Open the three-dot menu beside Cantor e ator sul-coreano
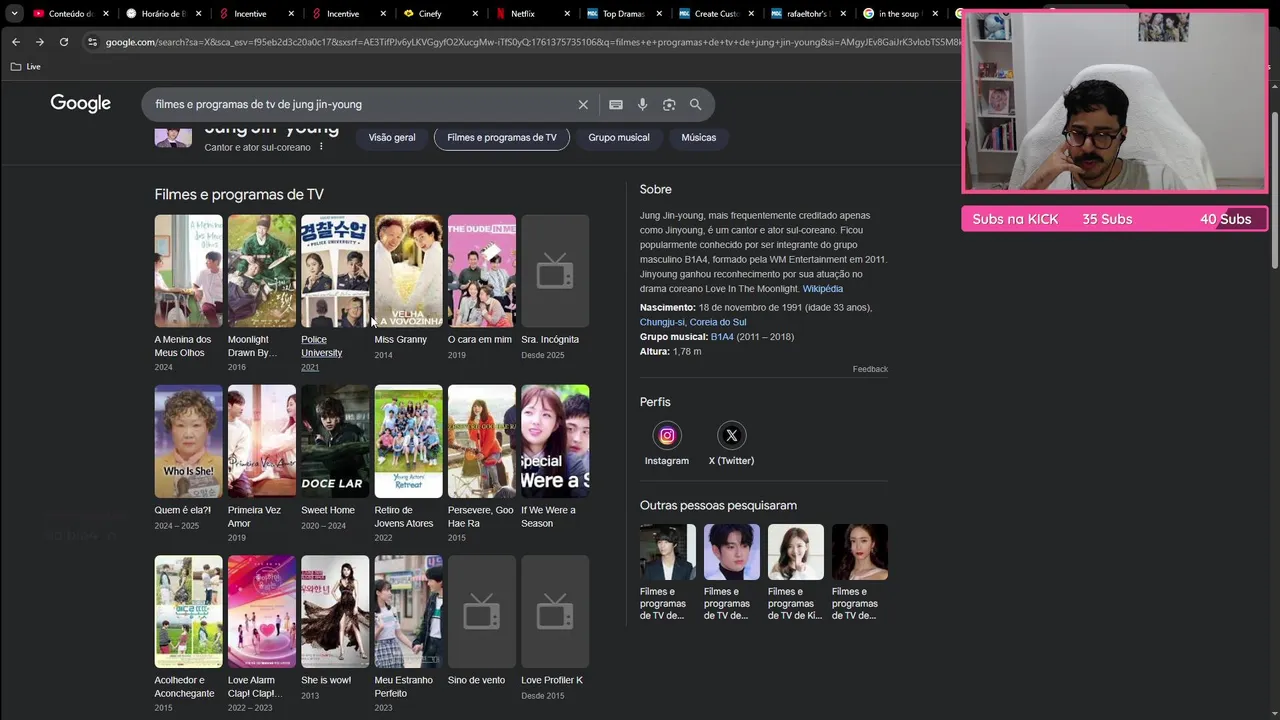1280x720 pixels. [321, 147]
